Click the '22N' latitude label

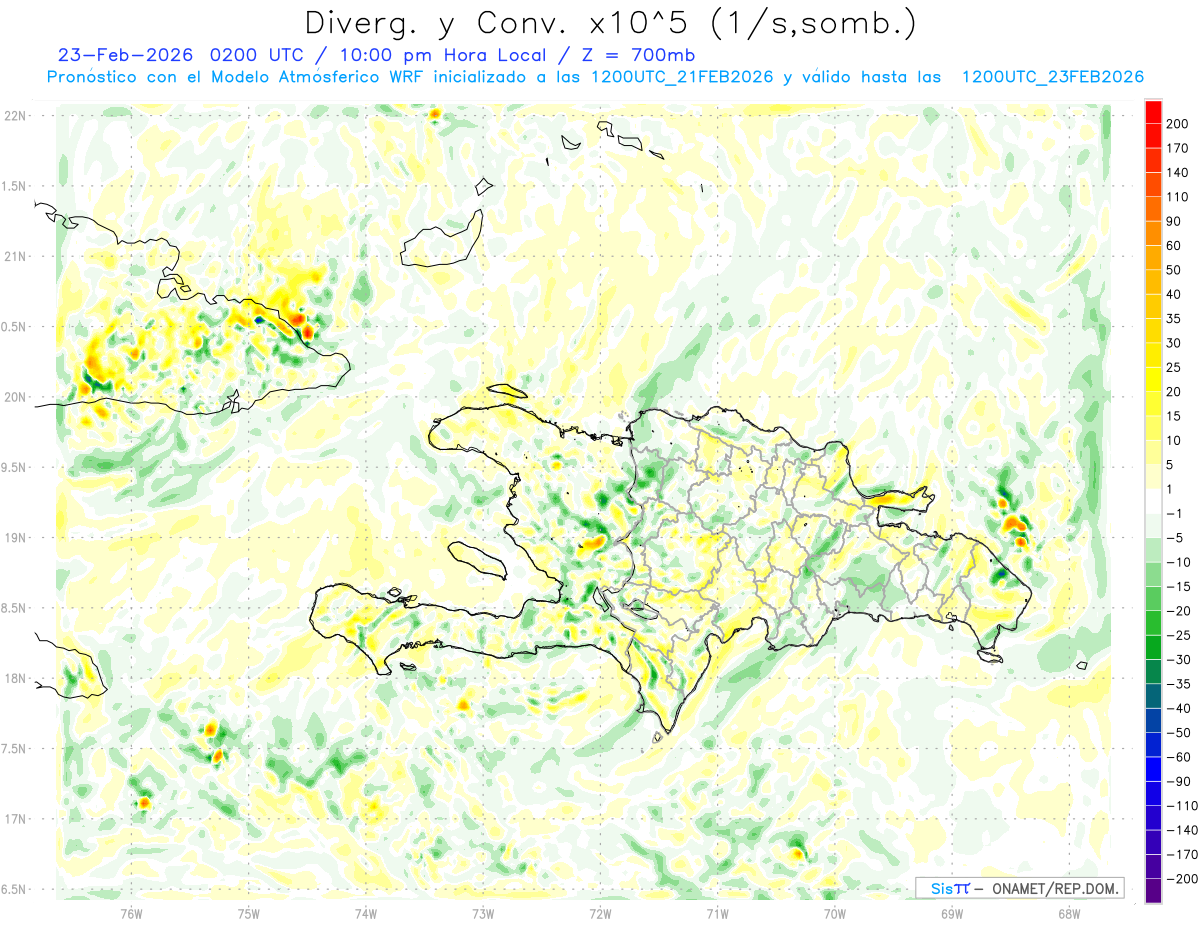[x=15, y=116]
